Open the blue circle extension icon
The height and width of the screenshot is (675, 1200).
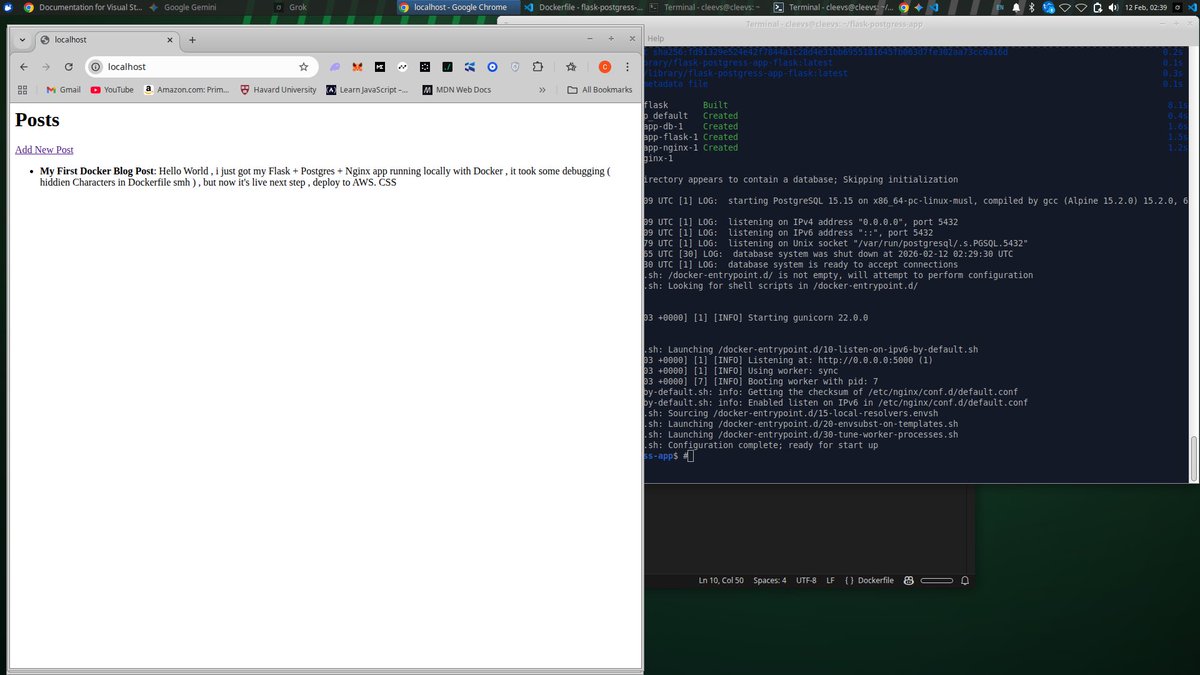point(493,67)
